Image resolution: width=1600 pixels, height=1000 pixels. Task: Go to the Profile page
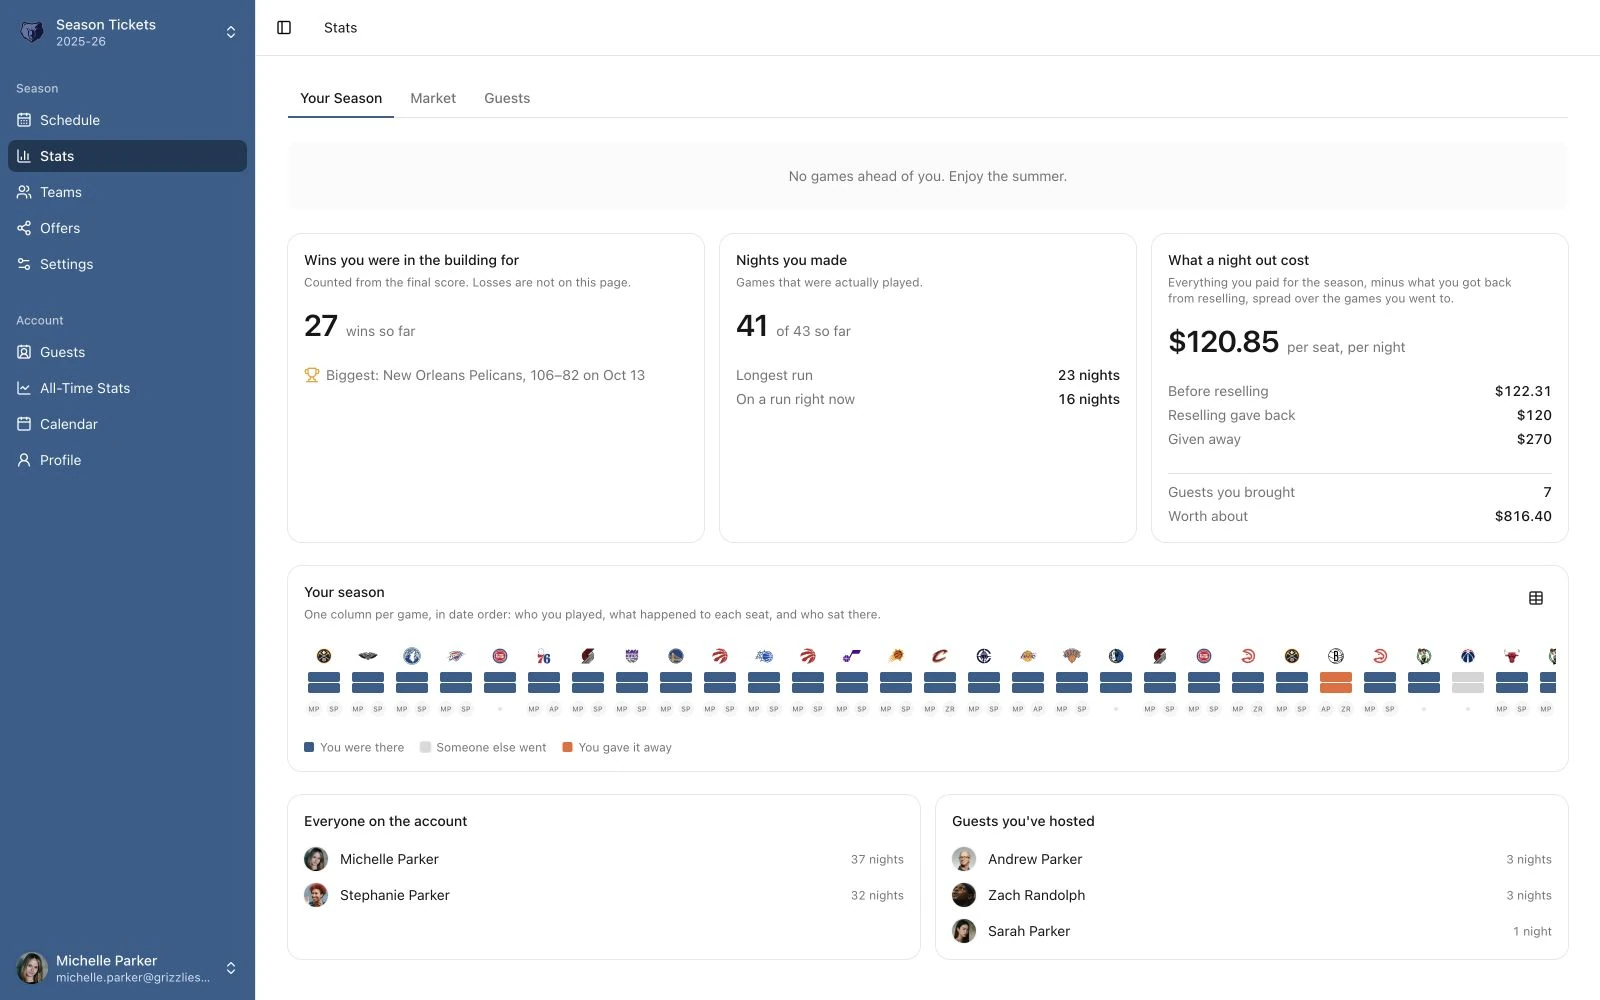click(x=127, y=460)
